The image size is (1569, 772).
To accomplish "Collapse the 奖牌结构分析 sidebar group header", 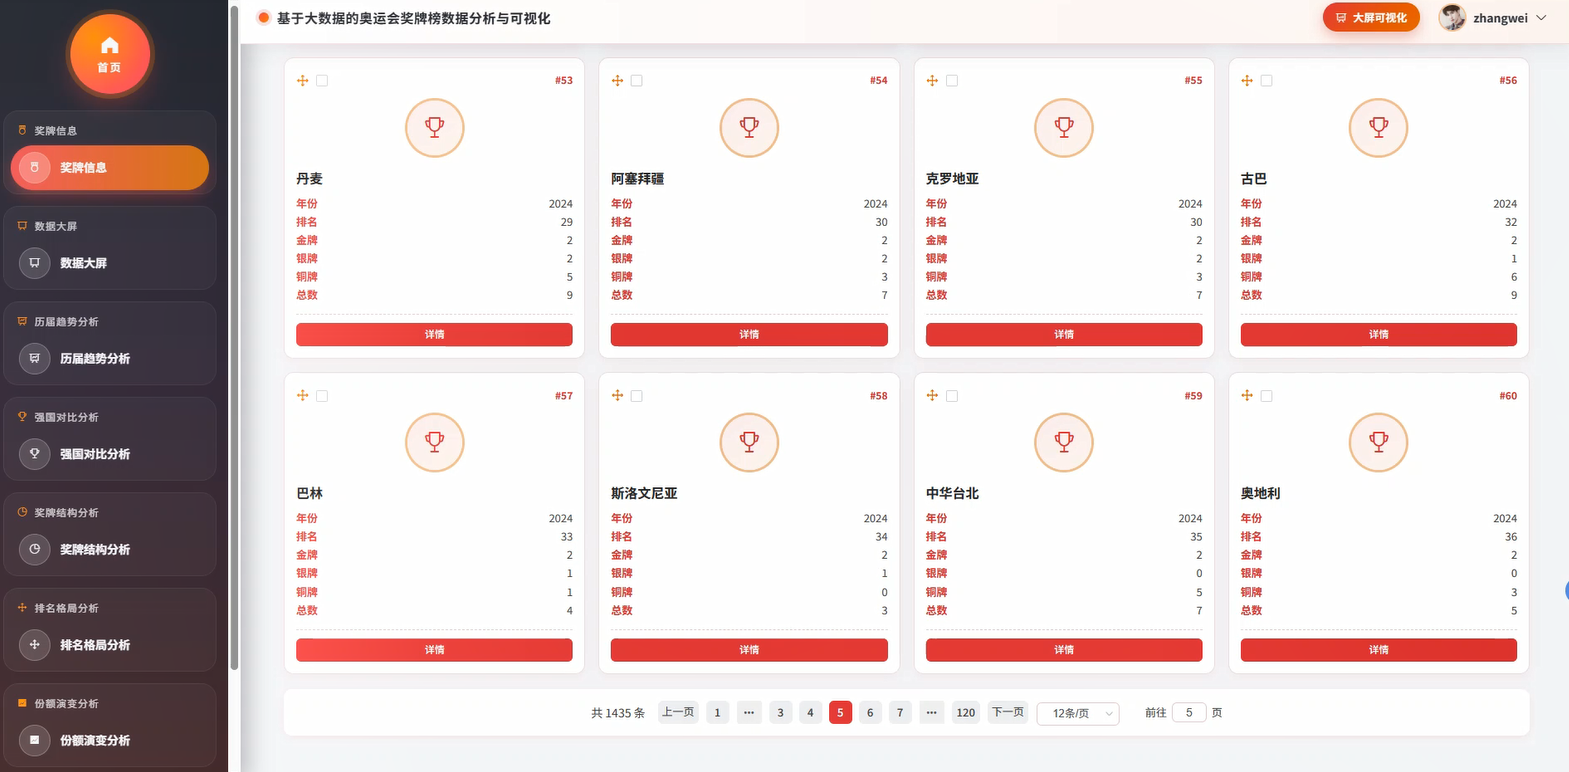I will (x=109, y=512).
